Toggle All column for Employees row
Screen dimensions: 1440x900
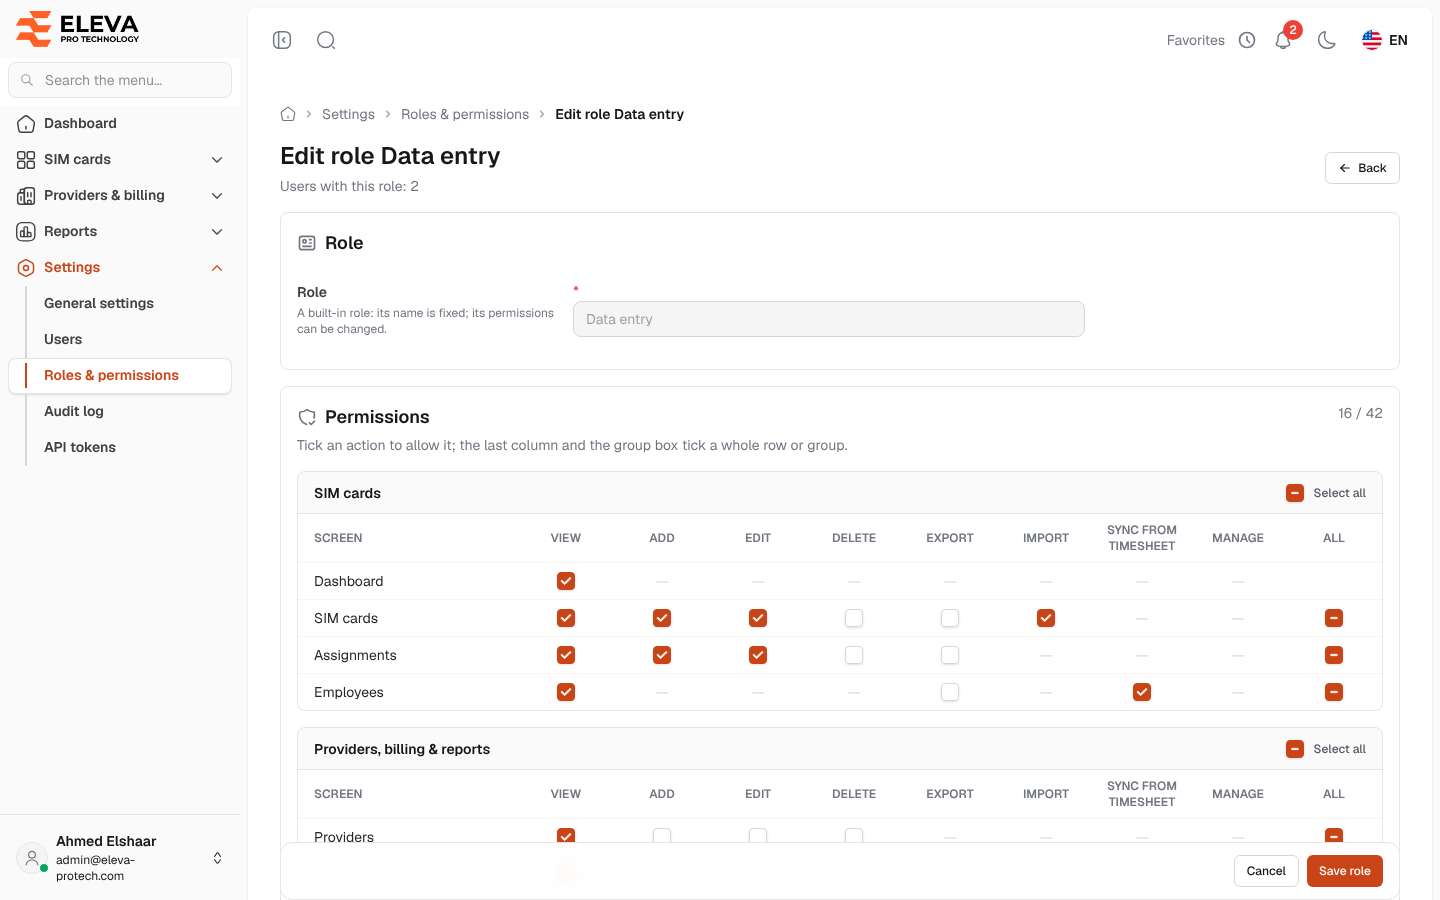pos(1334,692)
